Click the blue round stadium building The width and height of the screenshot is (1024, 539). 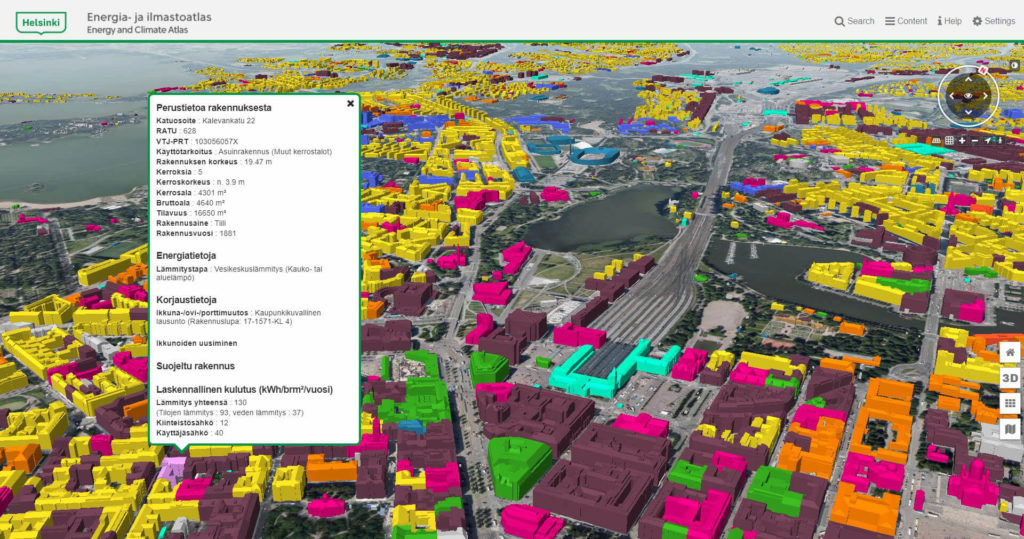(x=594, y=155)
